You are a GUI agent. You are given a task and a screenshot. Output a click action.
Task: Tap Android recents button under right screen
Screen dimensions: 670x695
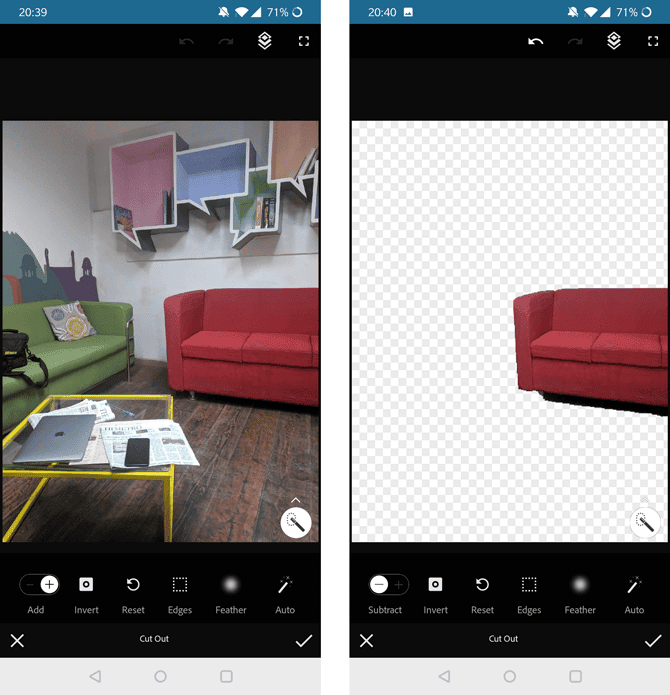coord(576,676)
